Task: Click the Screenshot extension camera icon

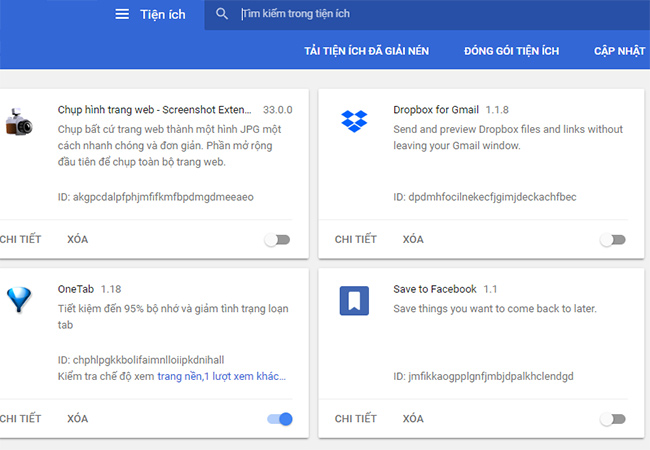Action: click(17, 123)
